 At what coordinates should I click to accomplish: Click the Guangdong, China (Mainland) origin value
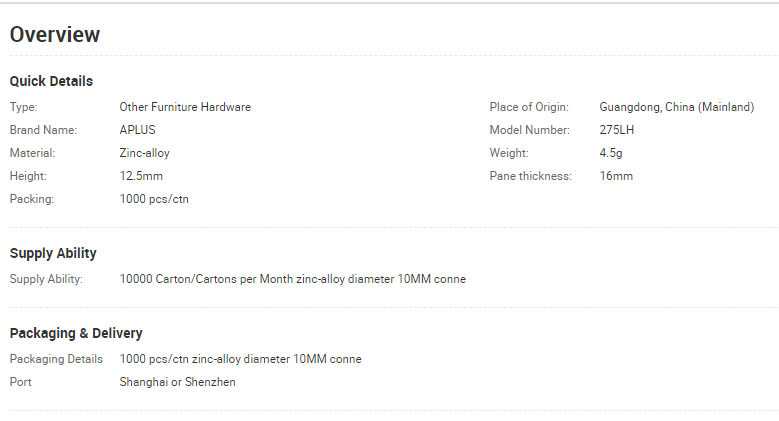[x=677, y=107]
